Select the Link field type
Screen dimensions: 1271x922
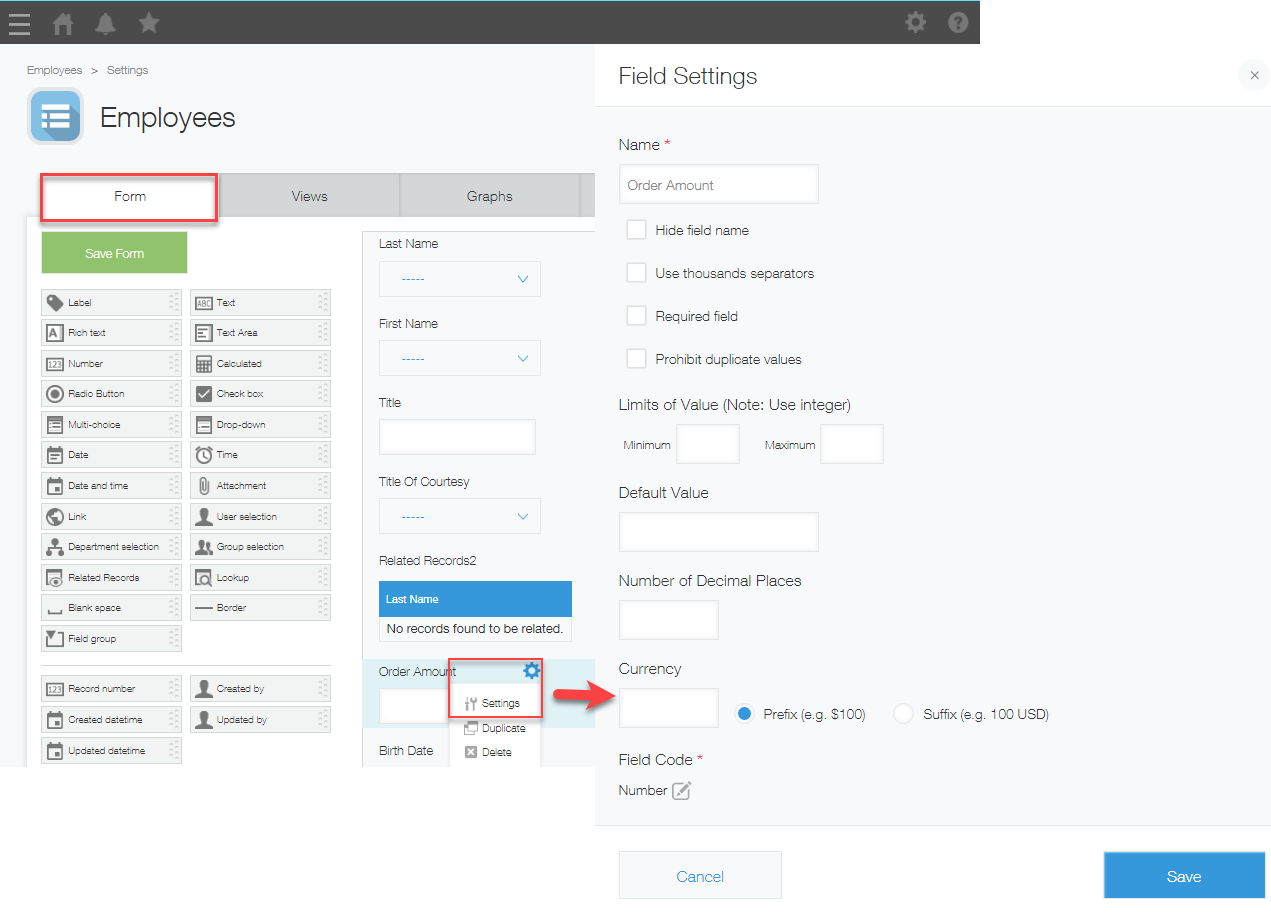(x=111, y=517)
